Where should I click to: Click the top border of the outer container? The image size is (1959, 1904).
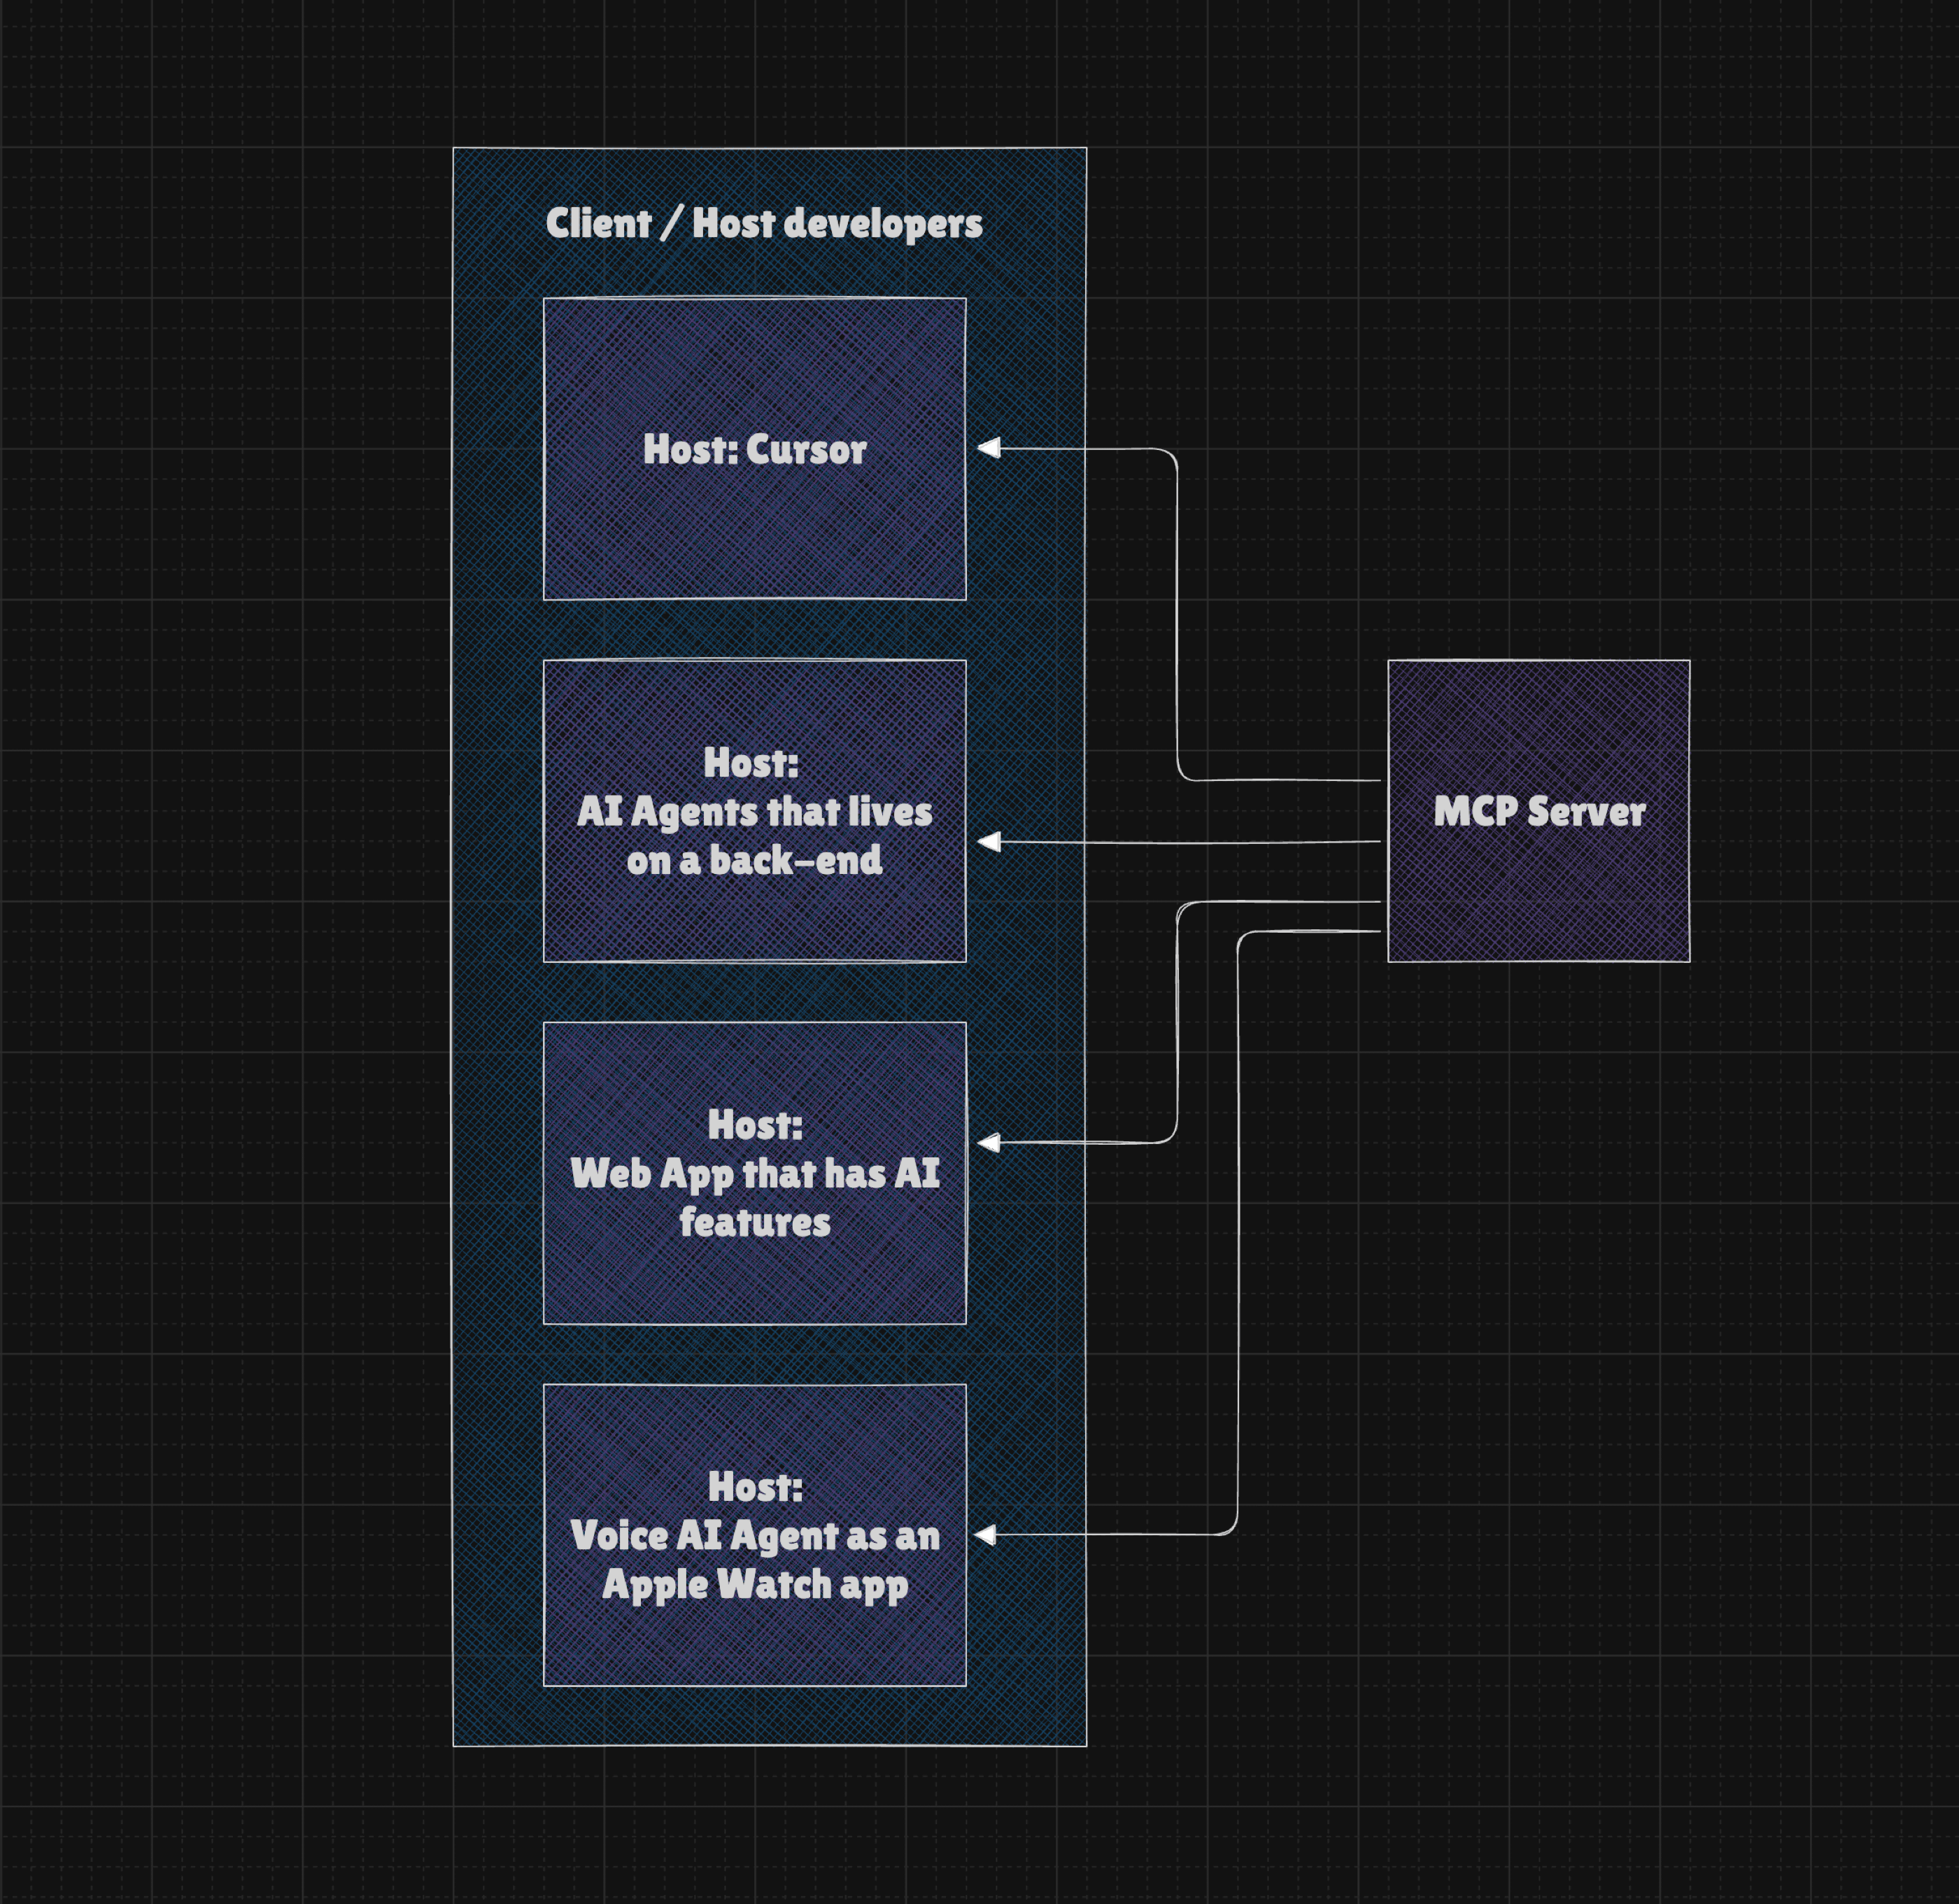(x=770, y=148)
